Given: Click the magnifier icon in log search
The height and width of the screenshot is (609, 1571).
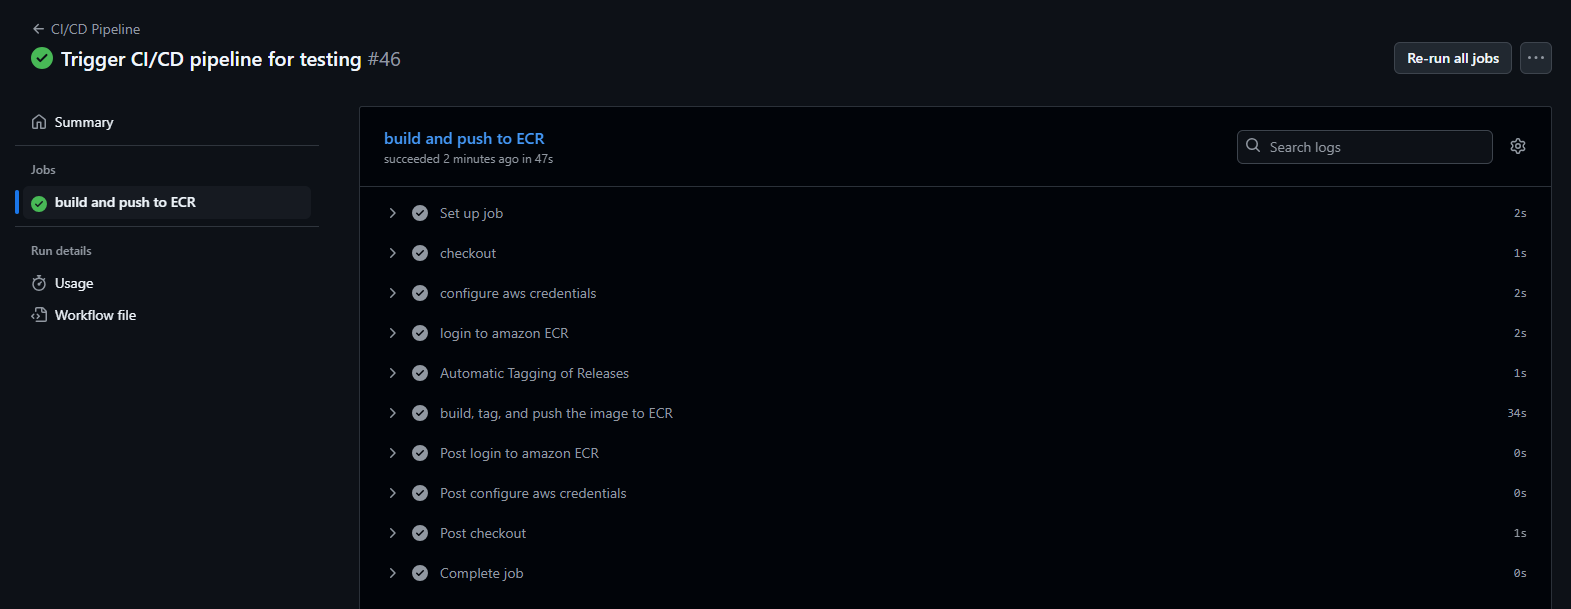Looking at the screenshot, I should pos(1253,146).
